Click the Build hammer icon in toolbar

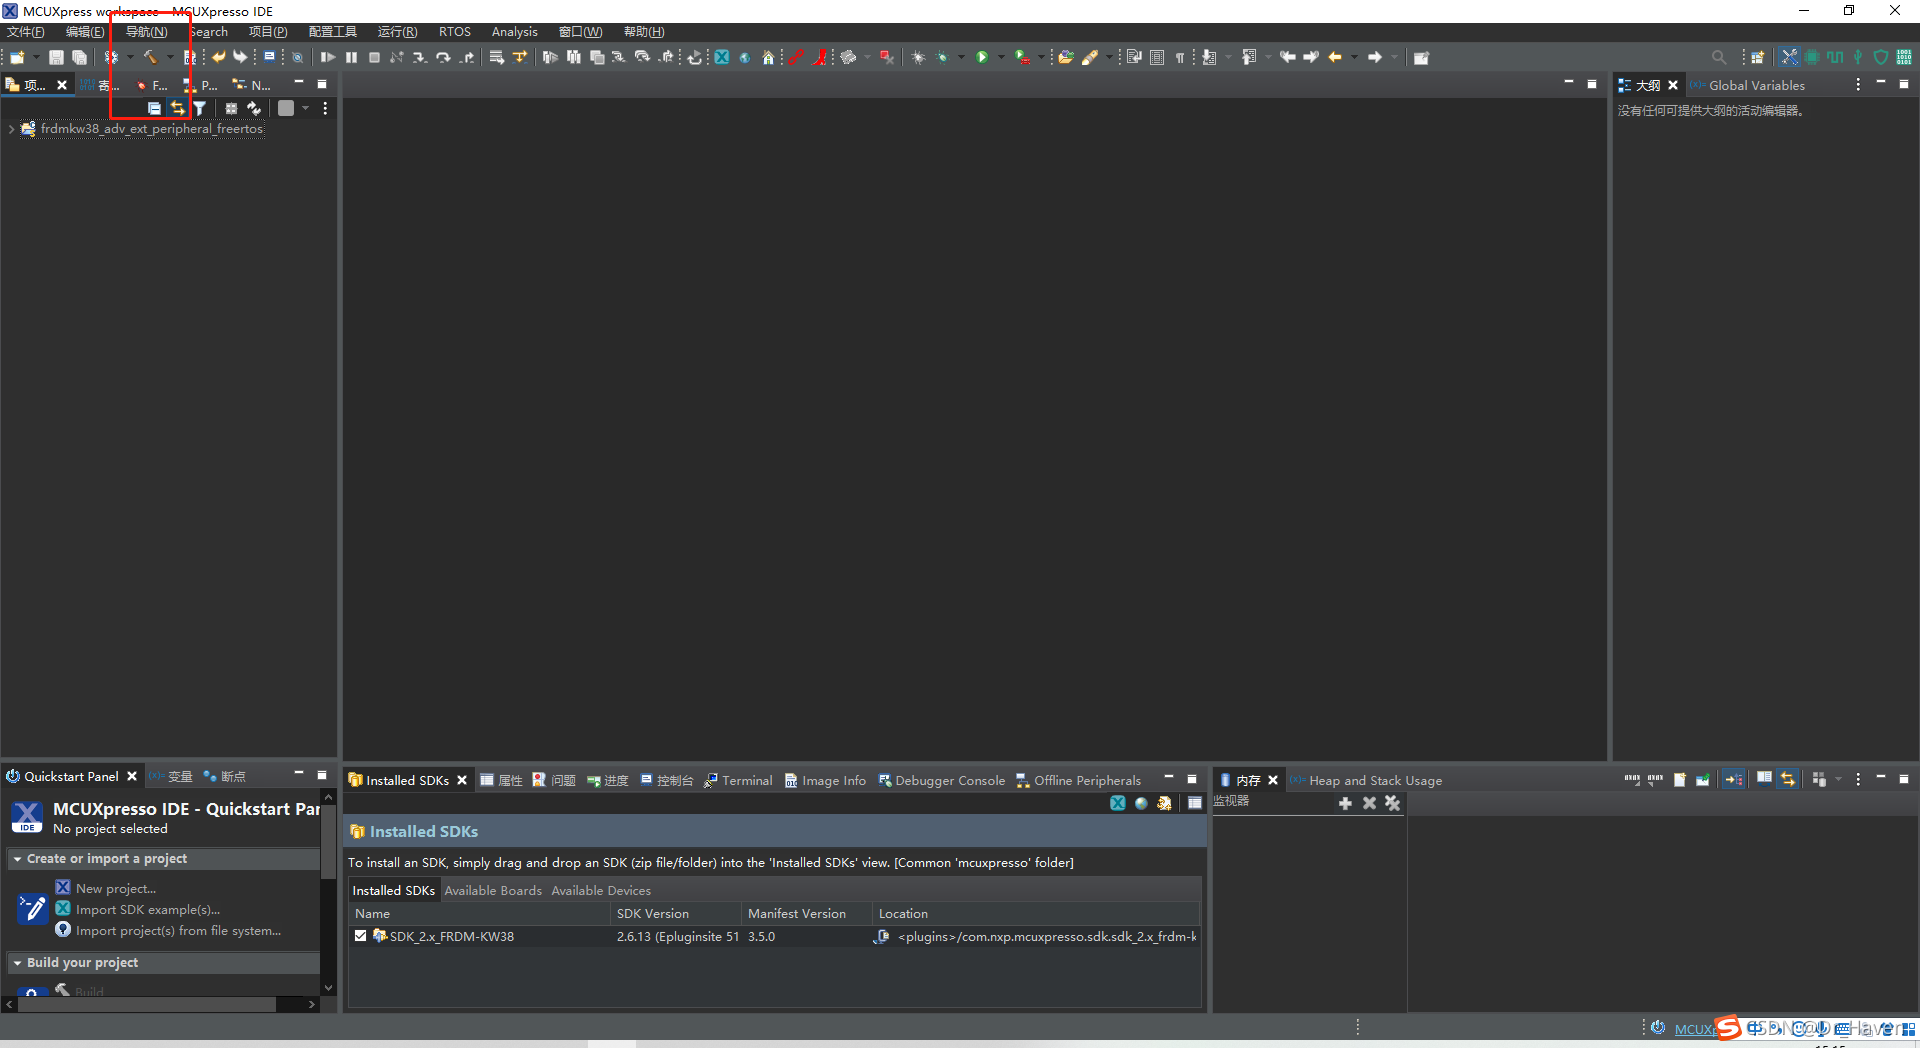(x=151, y=57)
